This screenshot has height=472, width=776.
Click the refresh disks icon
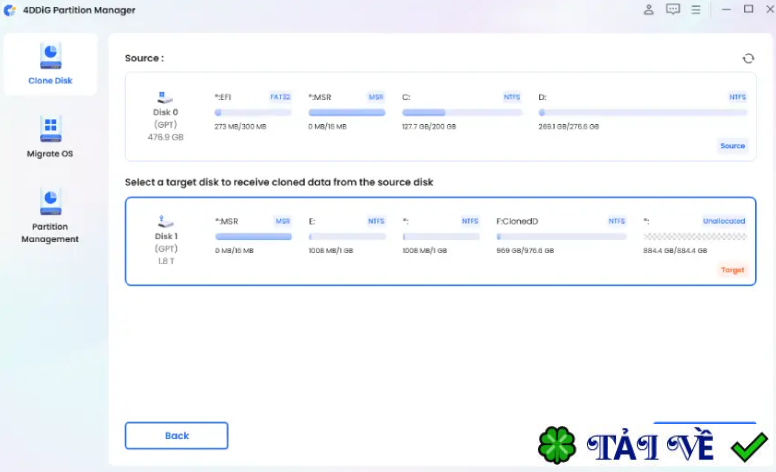point(748,58)
